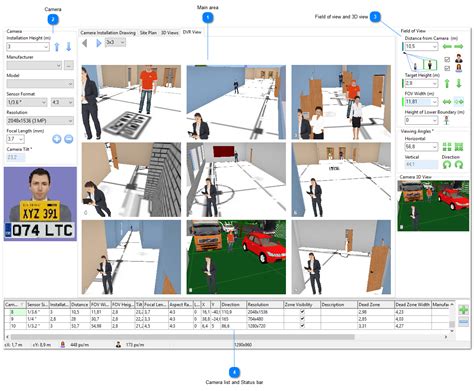Screen dimensions: 474x391
Task: Open the Resolution dropdown
Action: click(70, 121)
